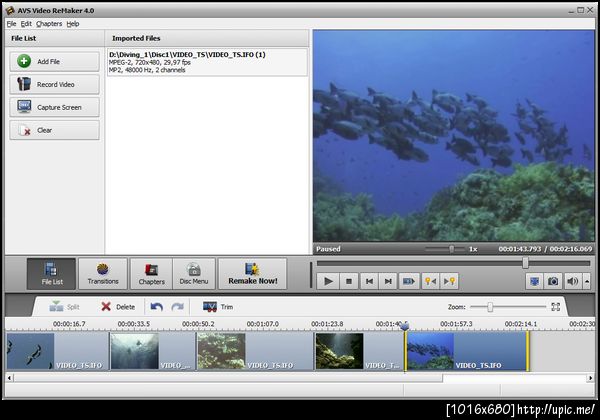600x420 pixels.
Task: Delete the selected clip
Action: coord(118,307)
